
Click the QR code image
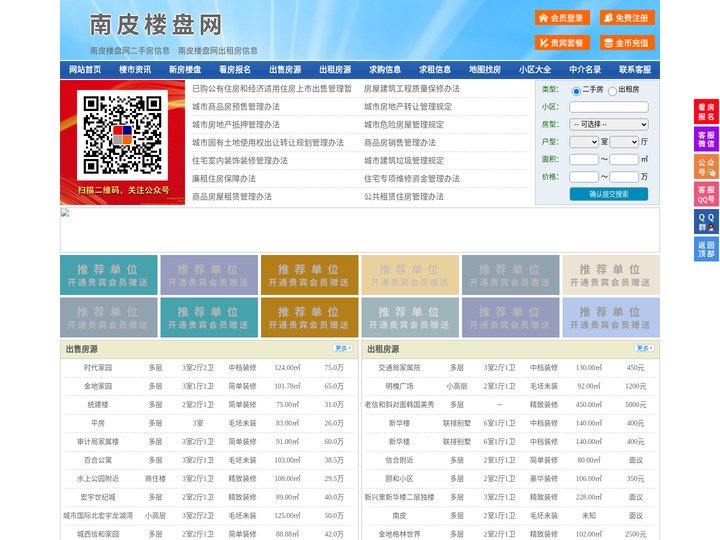tap(122, 135)
